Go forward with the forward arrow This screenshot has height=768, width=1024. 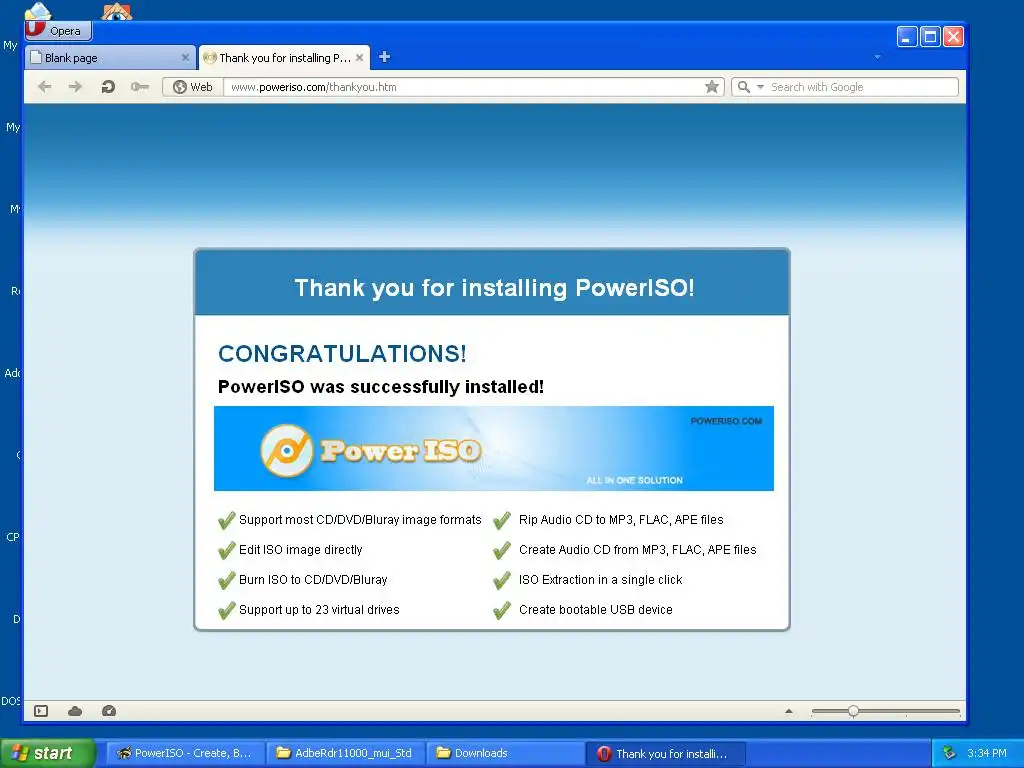point(76,86)
